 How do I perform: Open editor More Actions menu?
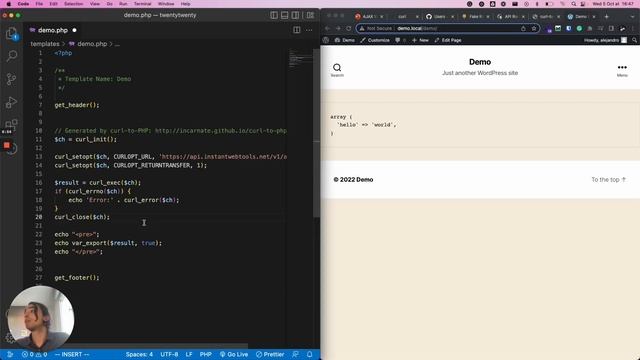309,30
